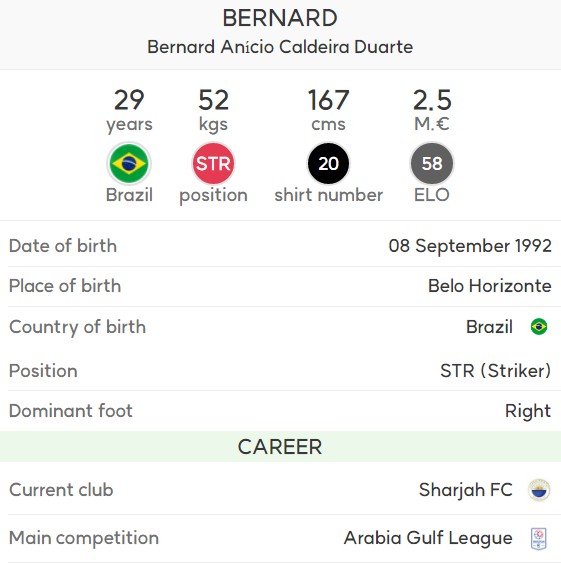
Task: Click the red STR position badge
Action: 213,163
